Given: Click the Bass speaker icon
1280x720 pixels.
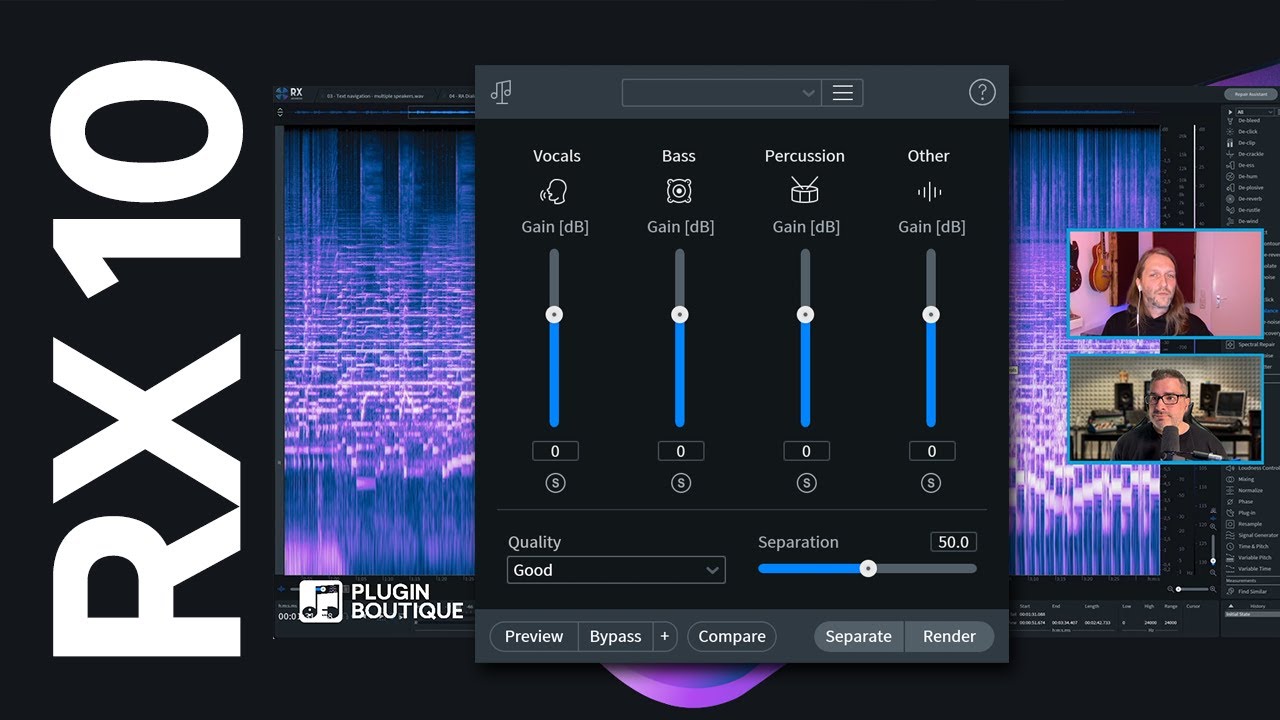Looking at the screenshot, I should coord(679,191).
